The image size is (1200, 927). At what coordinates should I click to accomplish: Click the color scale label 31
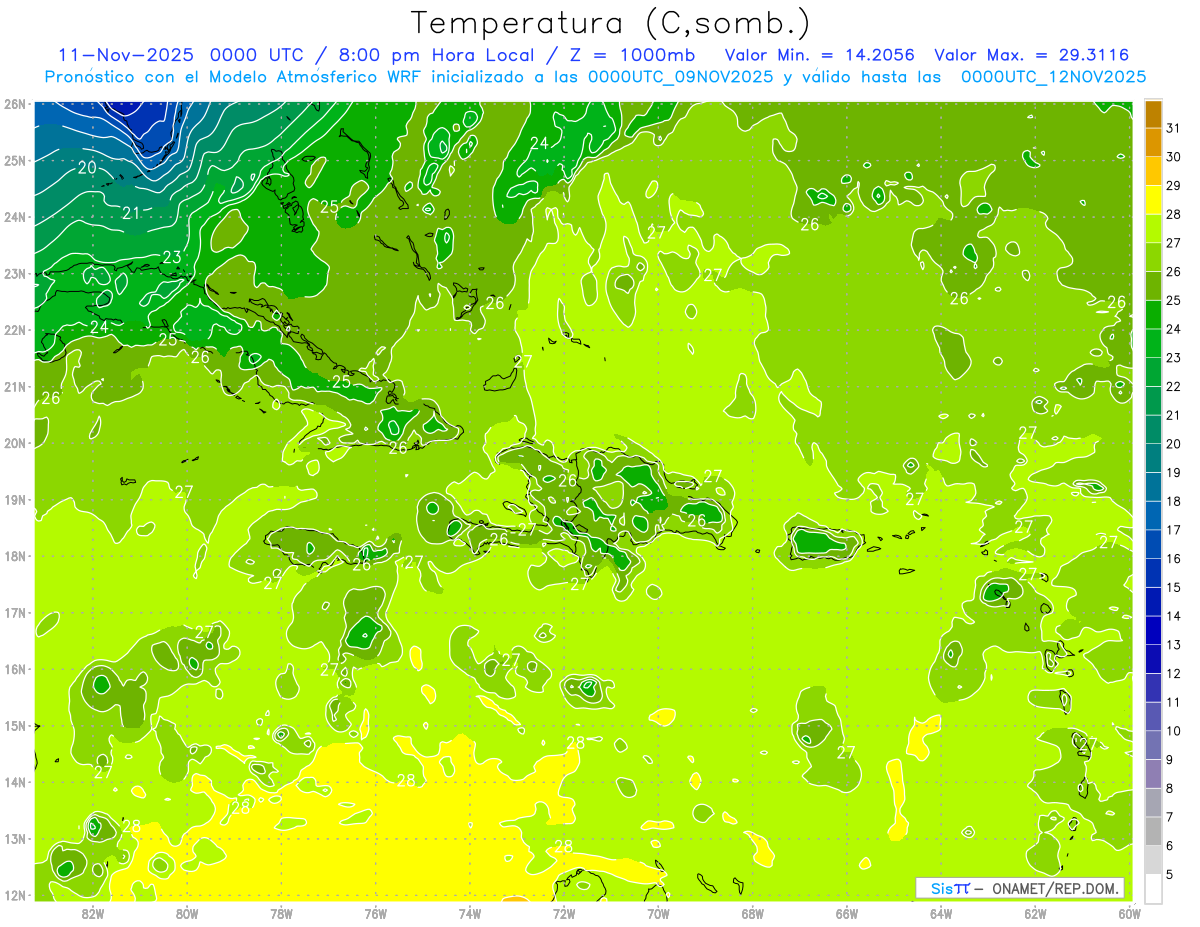tap(1174, 128)
